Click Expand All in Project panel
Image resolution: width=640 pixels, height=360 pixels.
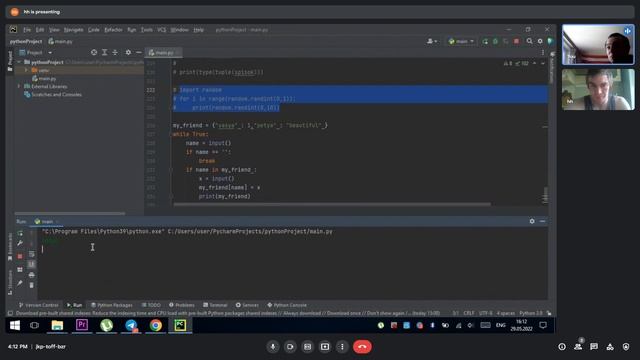point(104,52)
